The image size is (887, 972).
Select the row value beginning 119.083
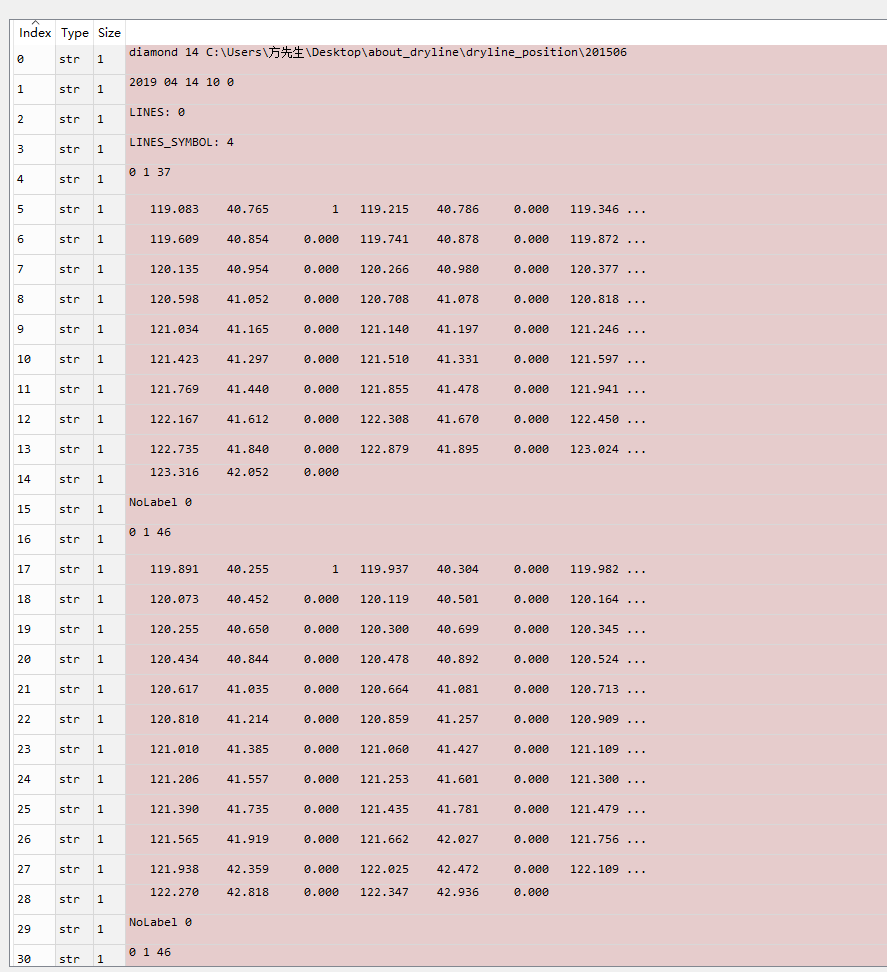click(506, 210)
